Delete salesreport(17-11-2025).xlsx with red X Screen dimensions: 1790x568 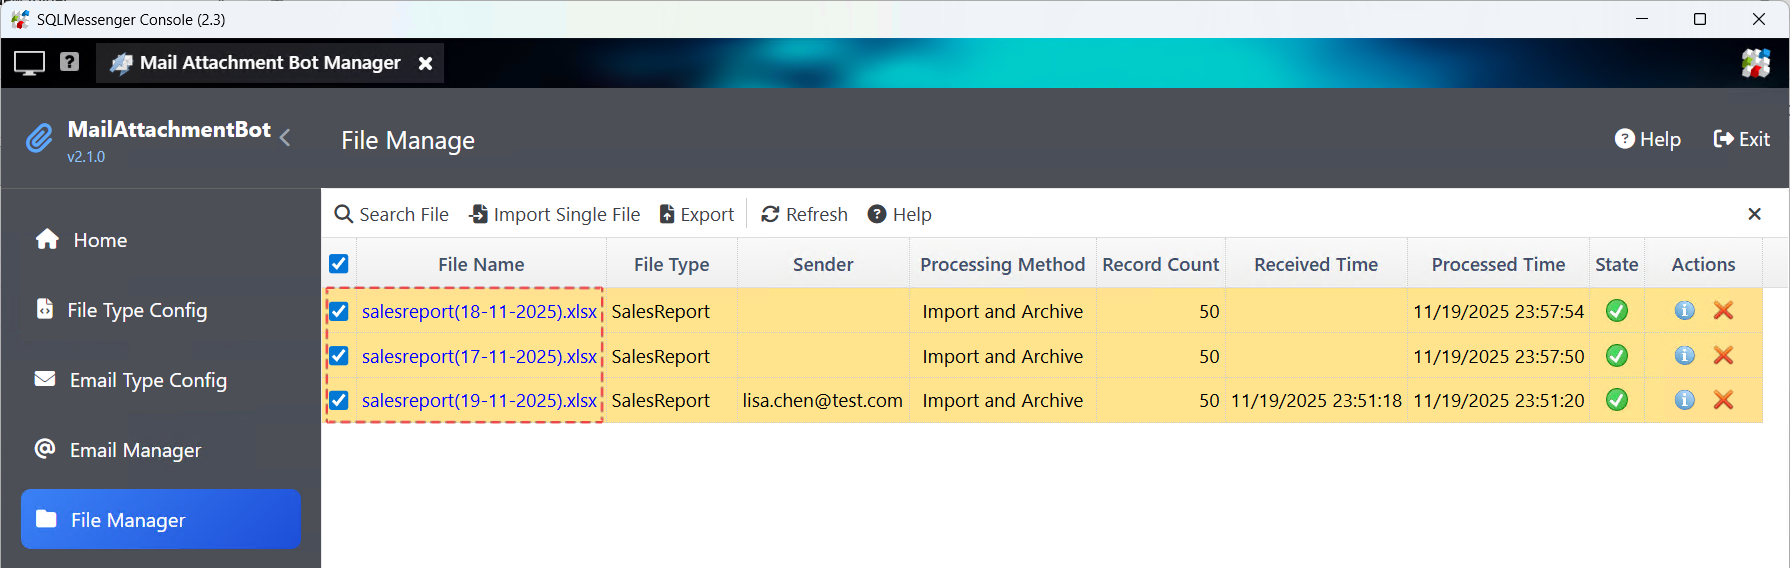coord(1723,355)
